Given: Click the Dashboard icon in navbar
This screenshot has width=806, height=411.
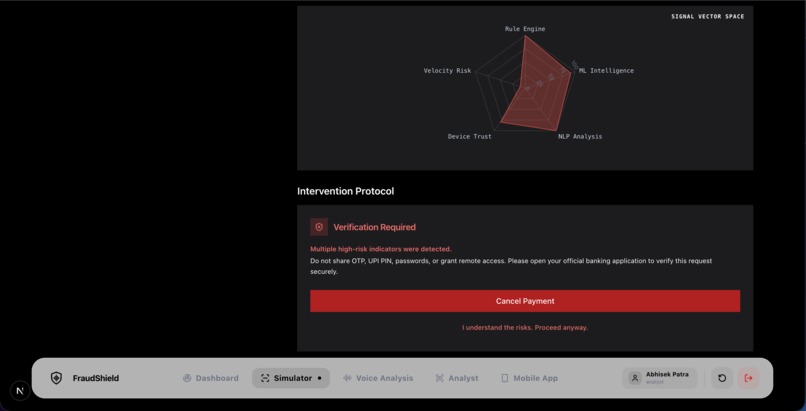Looking at the screenshot, I should coord(187,378).
